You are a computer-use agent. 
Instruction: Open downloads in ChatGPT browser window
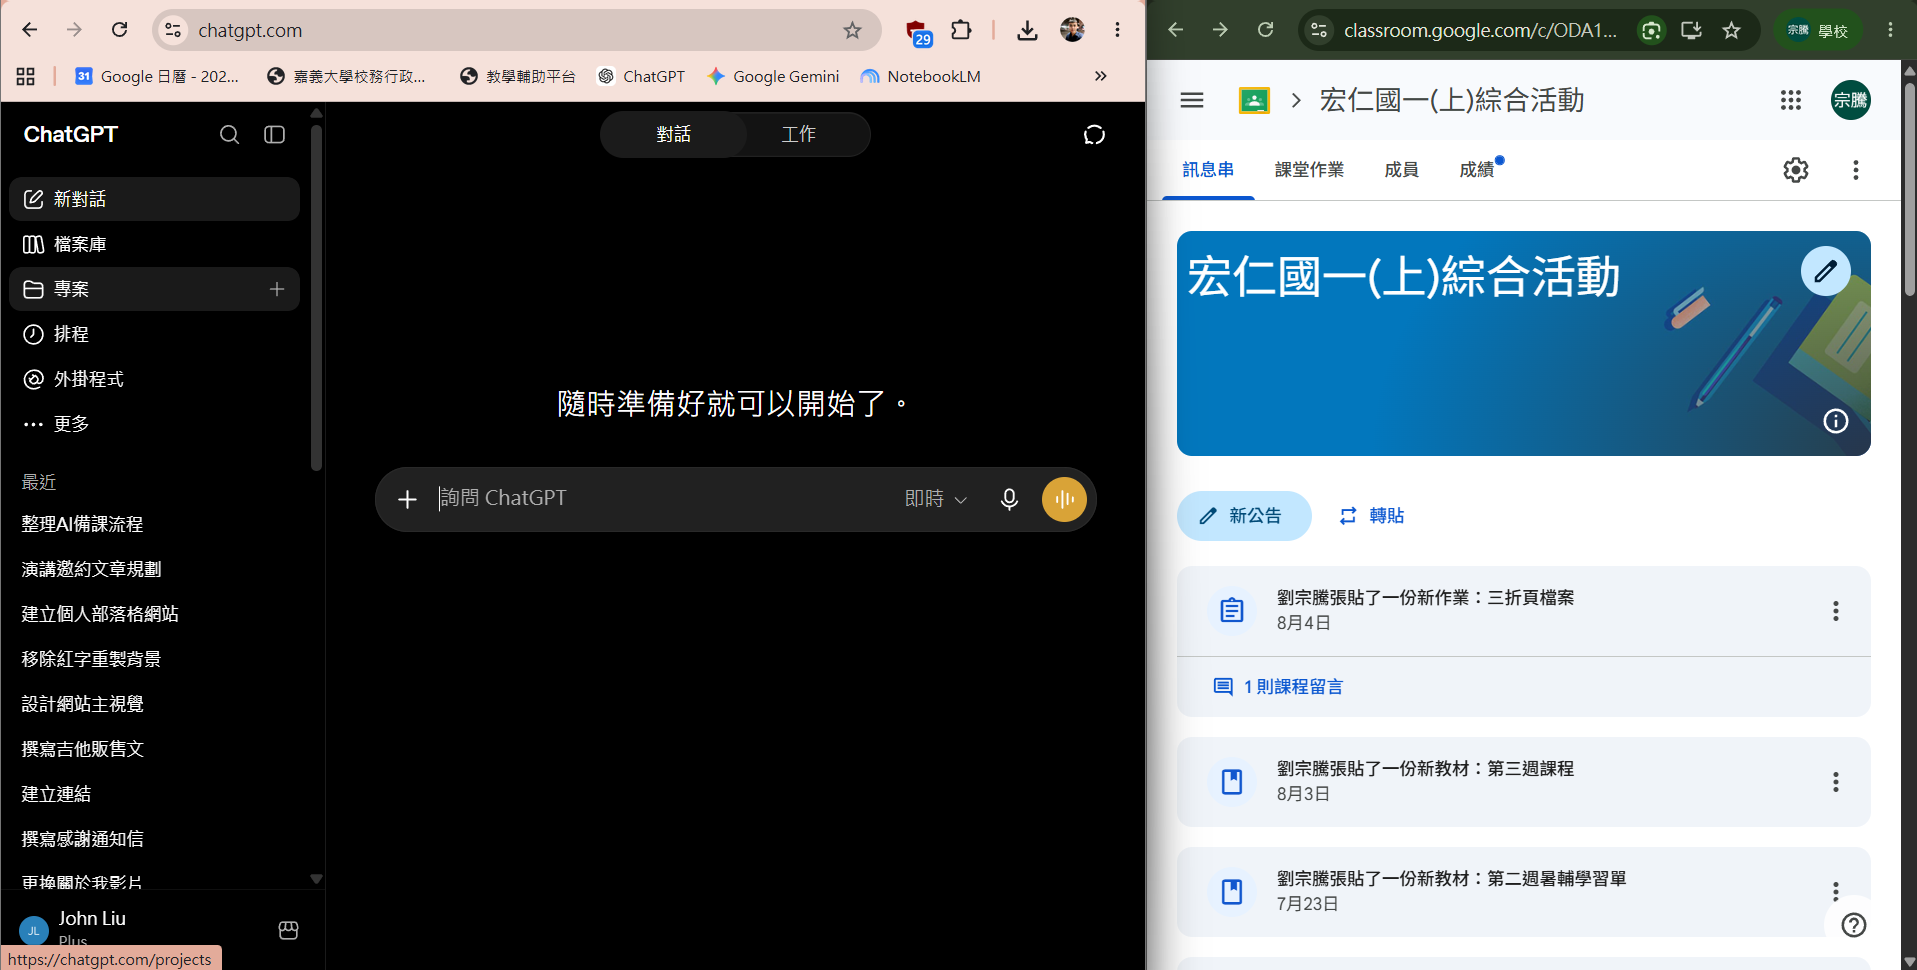[1027, 30]
